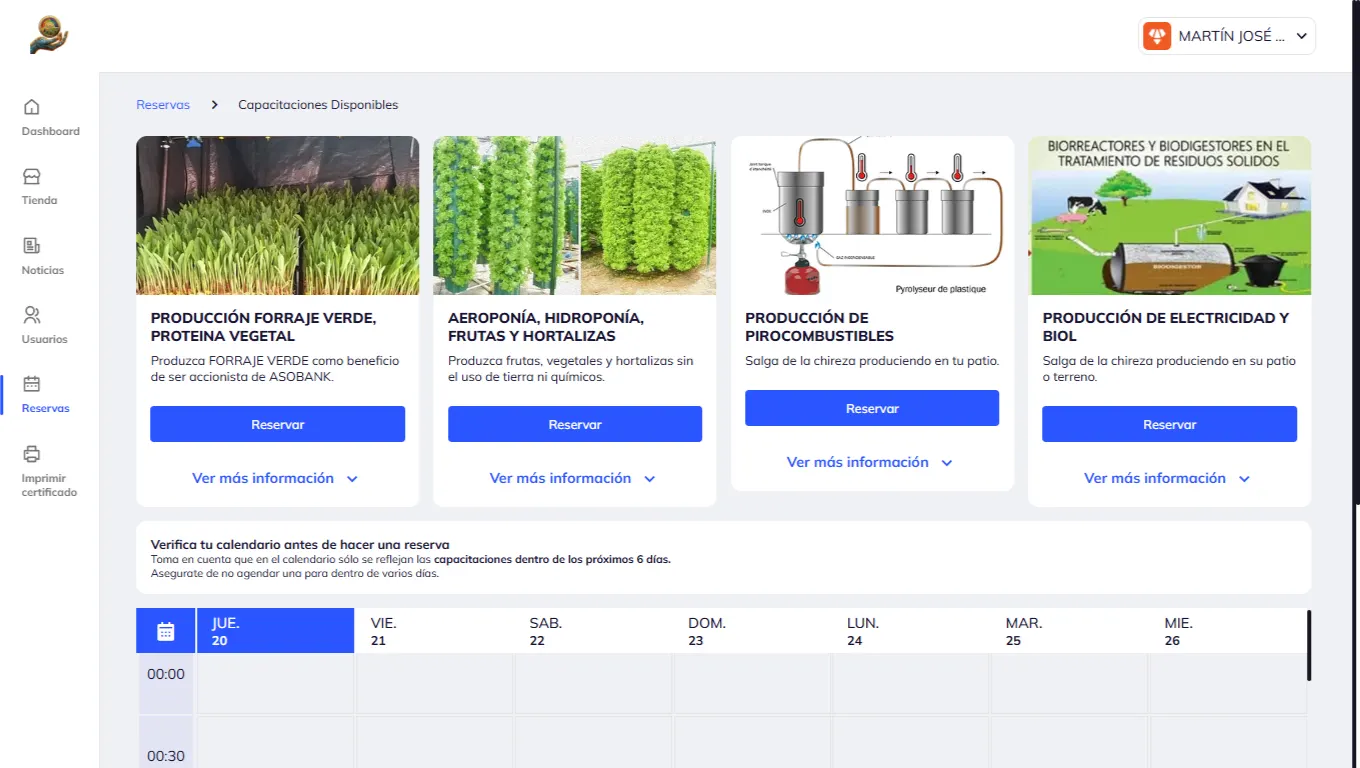Select the LUN. 24 day column header
The height and width of the screenshot is (768, 1360).
pyautogui.click(x=910, y=631)
